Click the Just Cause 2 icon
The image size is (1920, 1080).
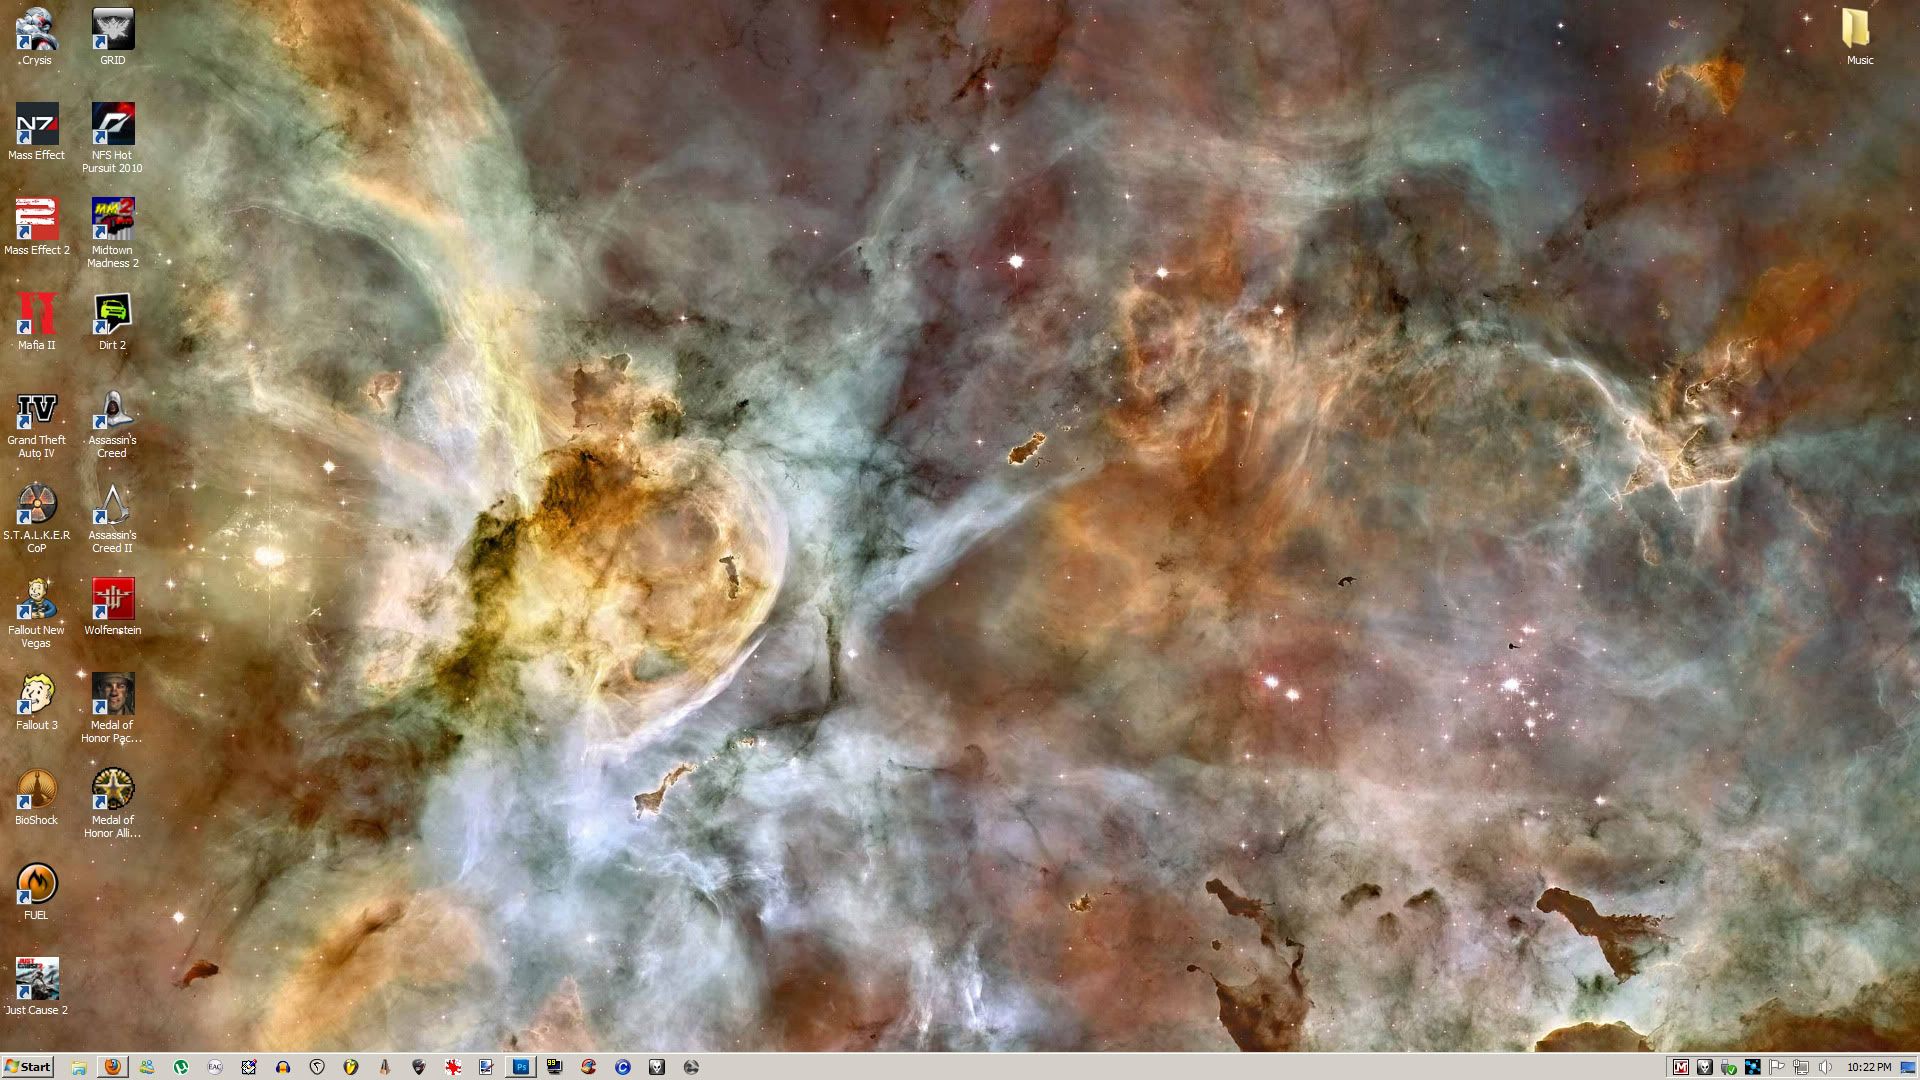pos(36,980)
